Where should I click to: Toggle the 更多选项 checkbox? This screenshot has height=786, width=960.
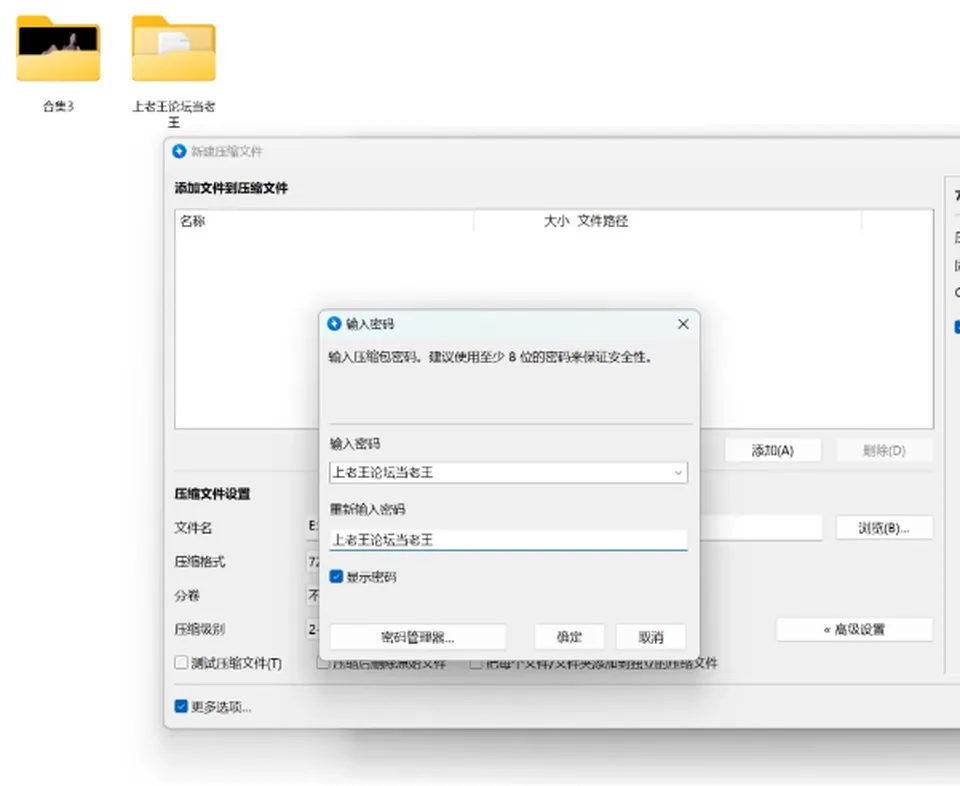point(181,706)
